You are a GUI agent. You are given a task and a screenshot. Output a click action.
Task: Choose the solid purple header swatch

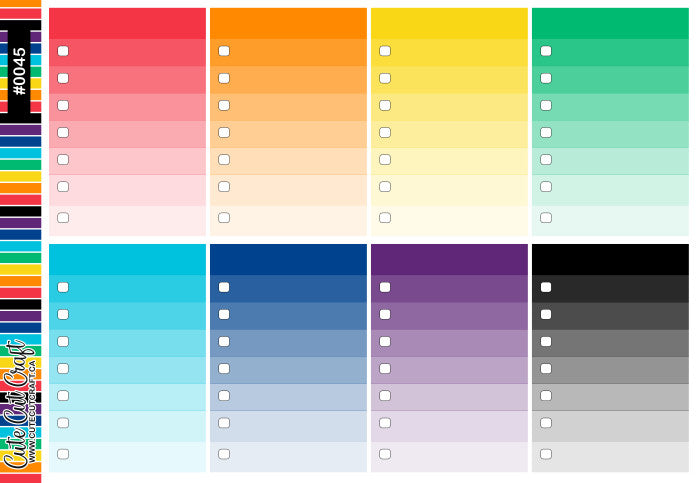449,259
